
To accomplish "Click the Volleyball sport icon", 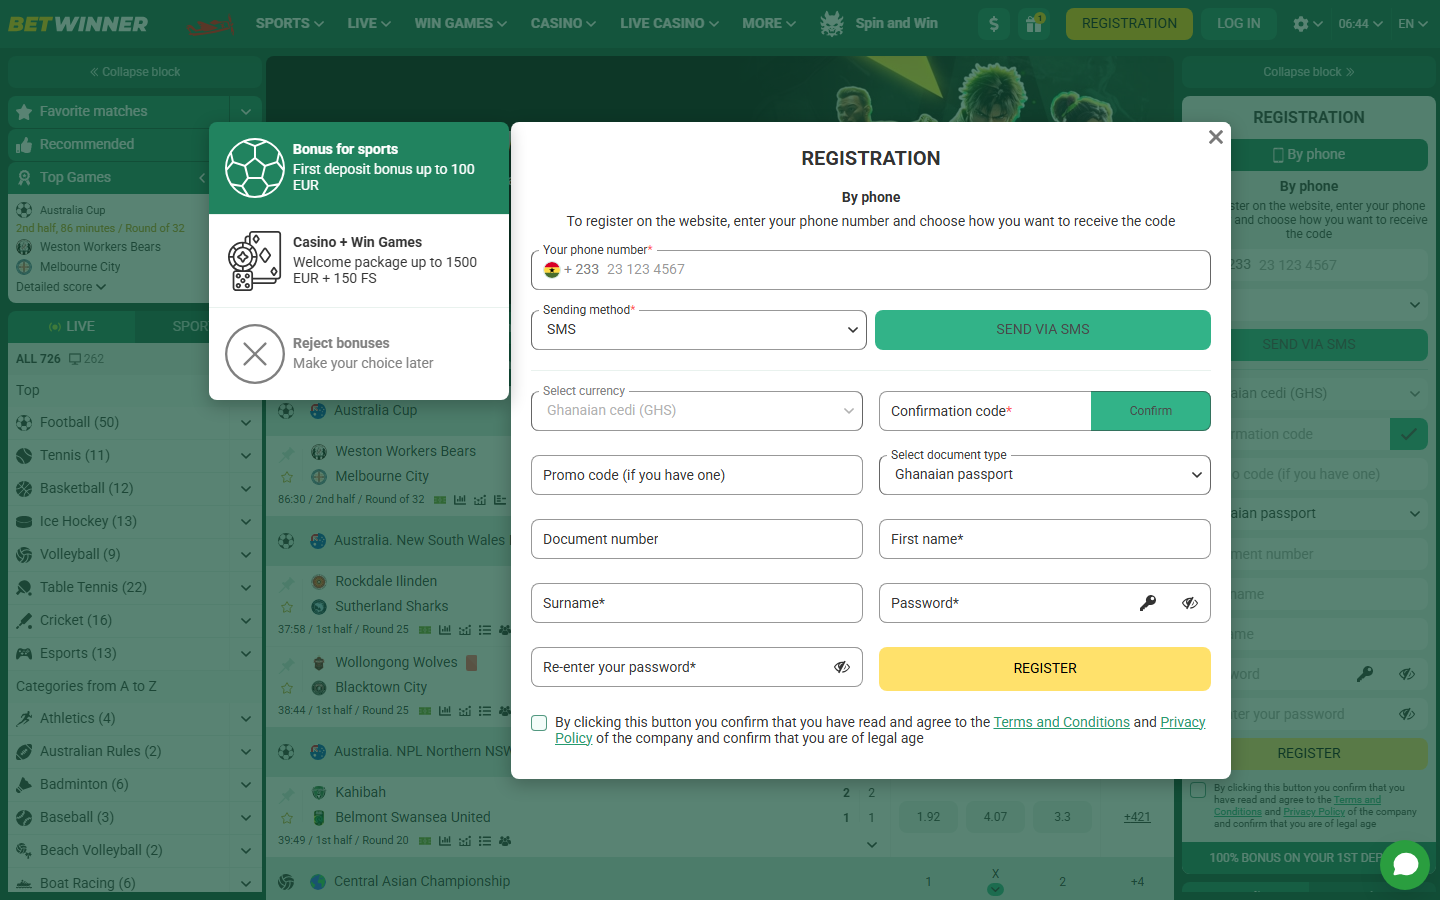I will click(x=24, y=555).
